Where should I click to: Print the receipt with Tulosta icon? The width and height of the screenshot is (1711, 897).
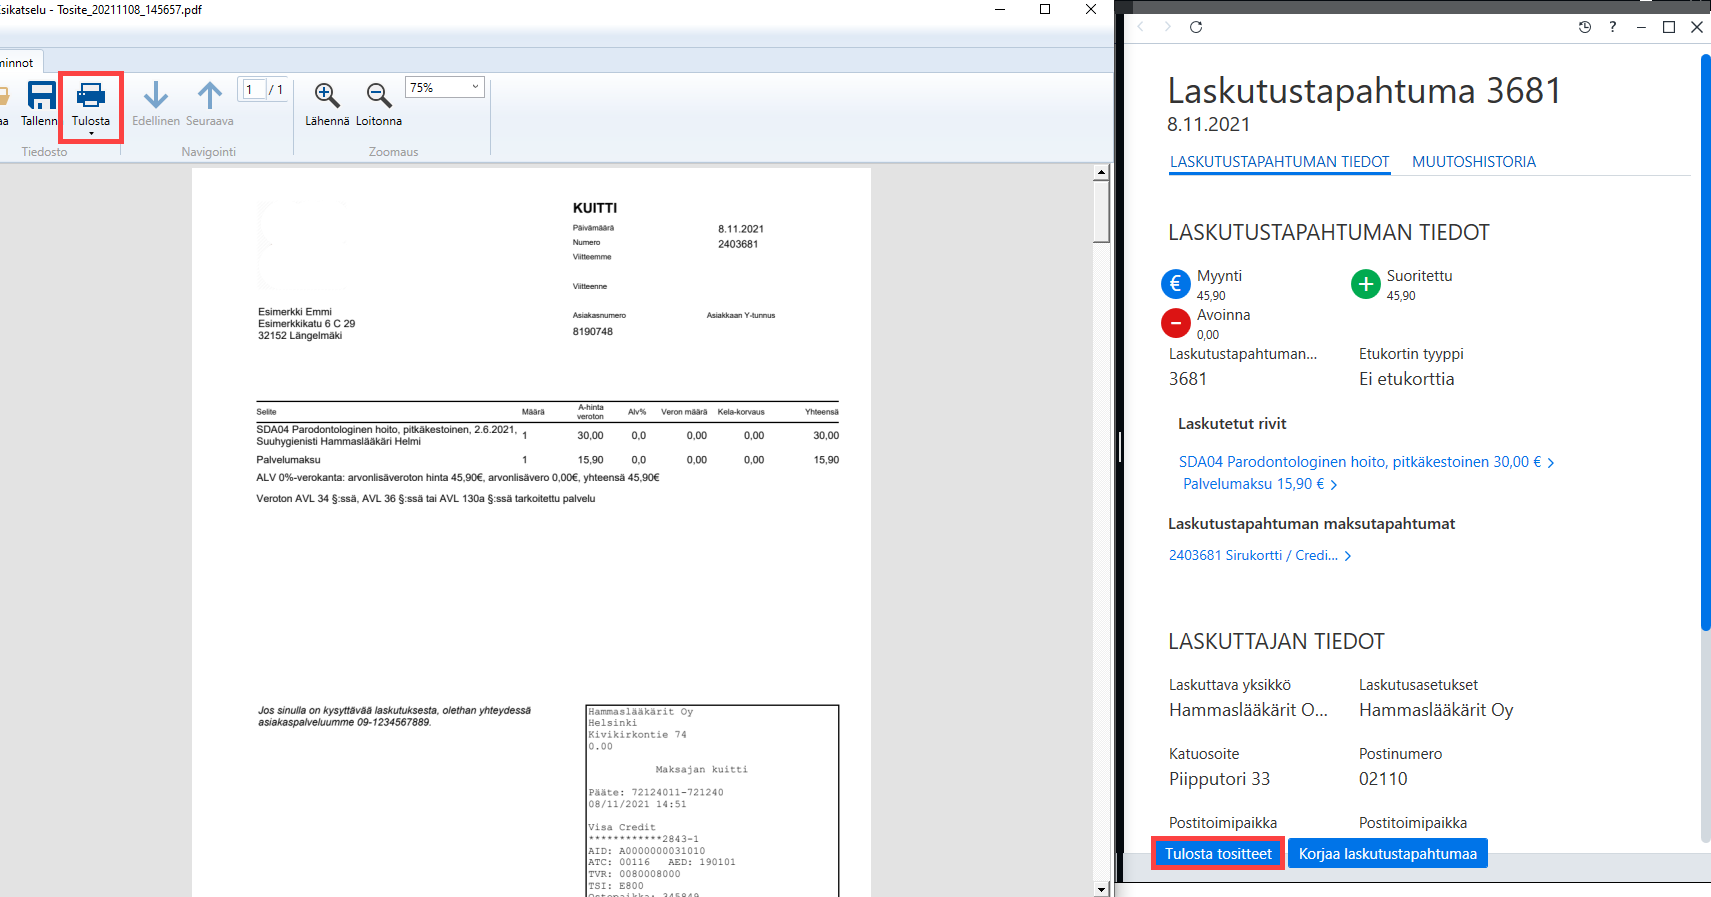coord(91,96)
